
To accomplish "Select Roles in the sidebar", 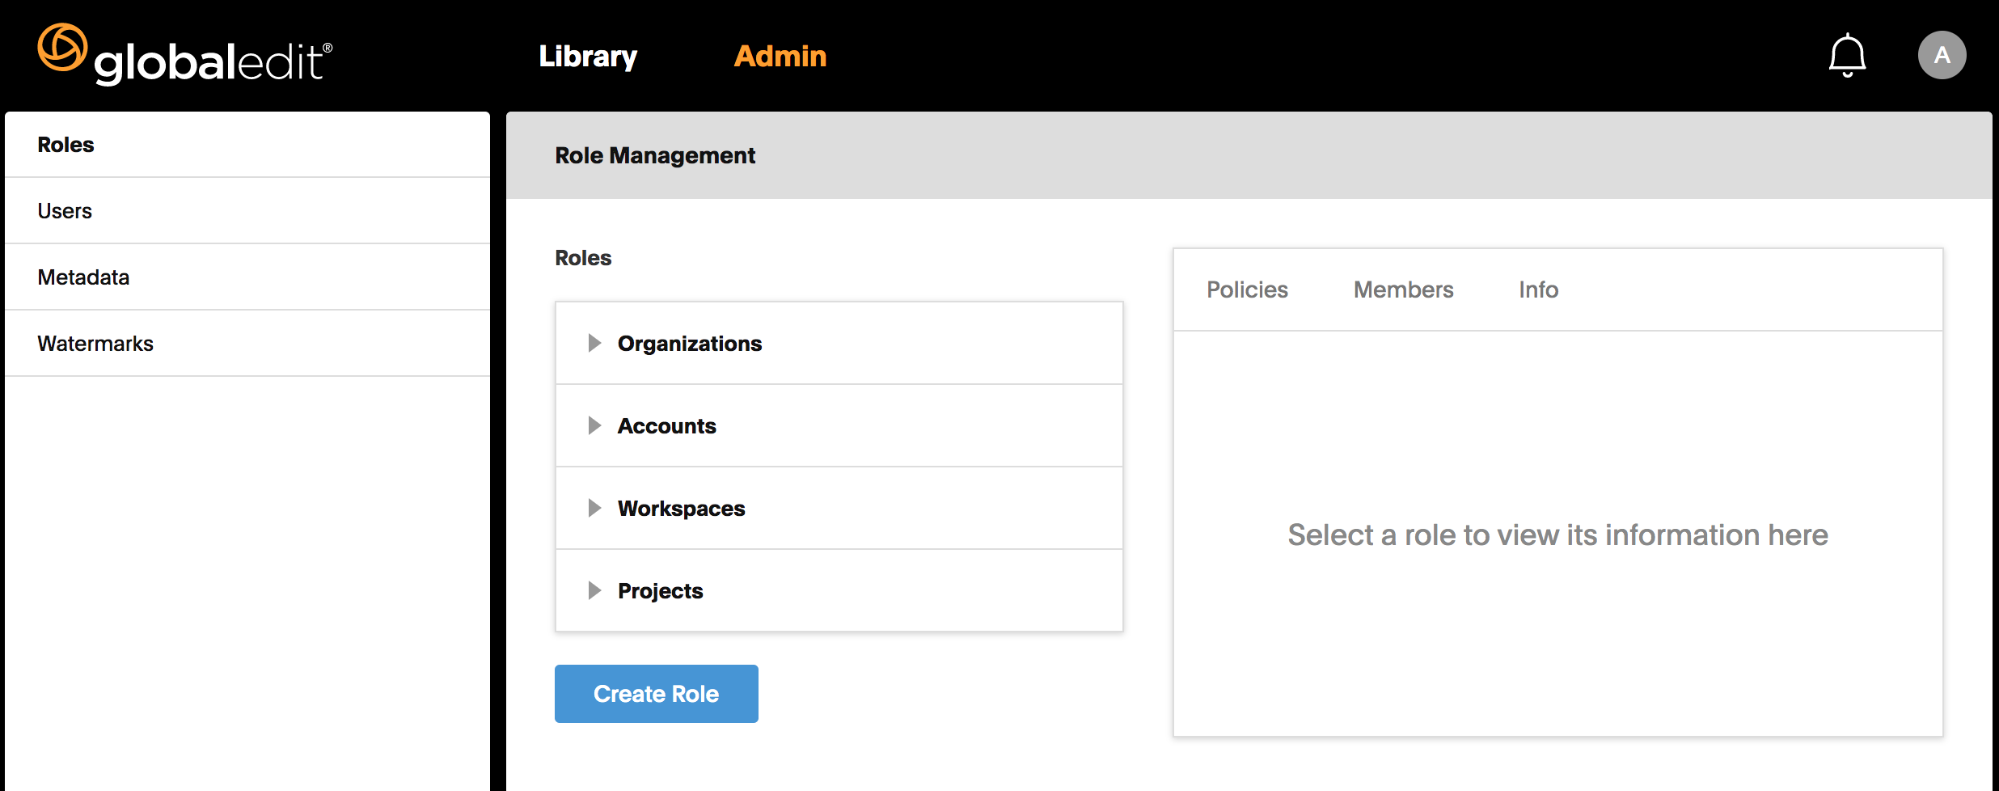I will 247,145.
